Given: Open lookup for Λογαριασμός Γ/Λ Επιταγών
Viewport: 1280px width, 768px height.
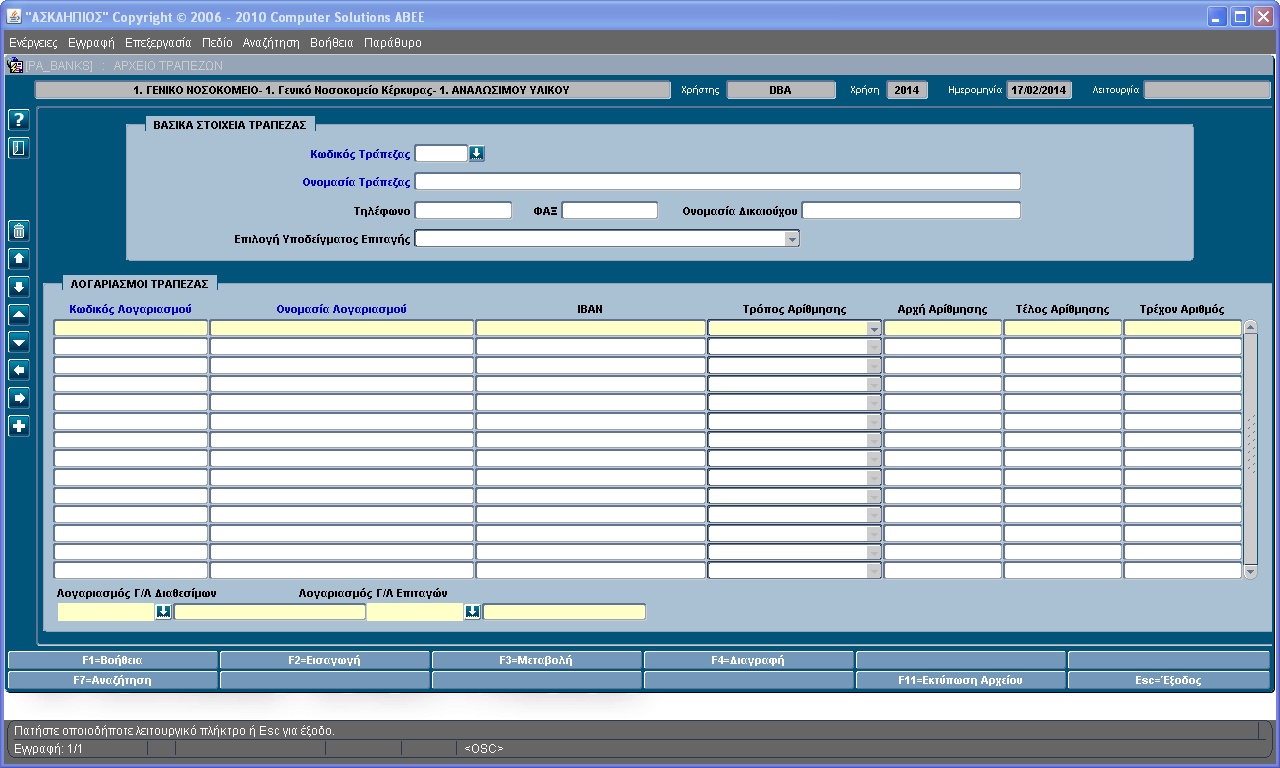Looking at the screenshot, I should pos(473,612).
